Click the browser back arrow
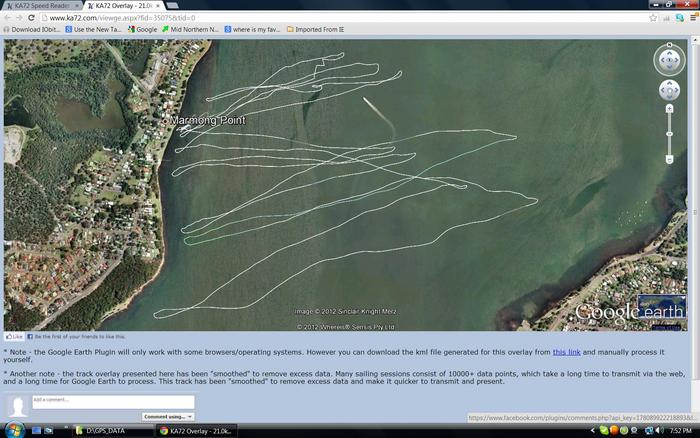The height and width of the screenshot is (438, 700). [x=8, y=18]
